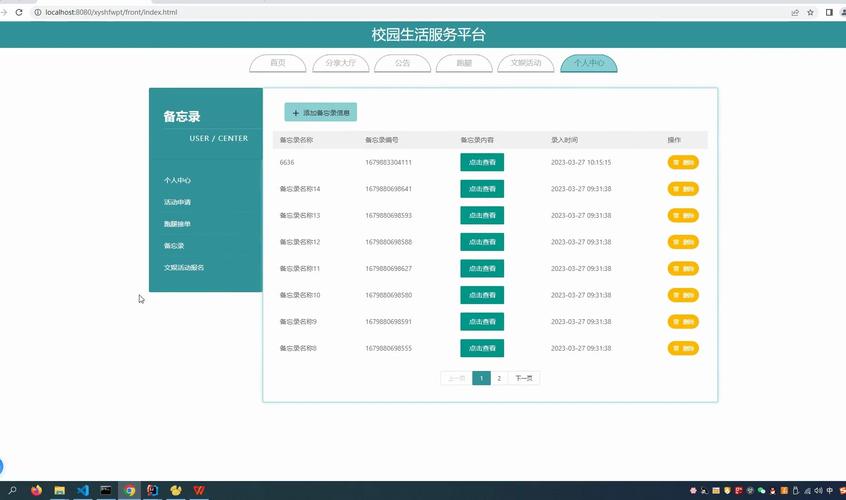Open the 分享大厅 tab
Screen dimensions: 846x500
coord(340,63)
